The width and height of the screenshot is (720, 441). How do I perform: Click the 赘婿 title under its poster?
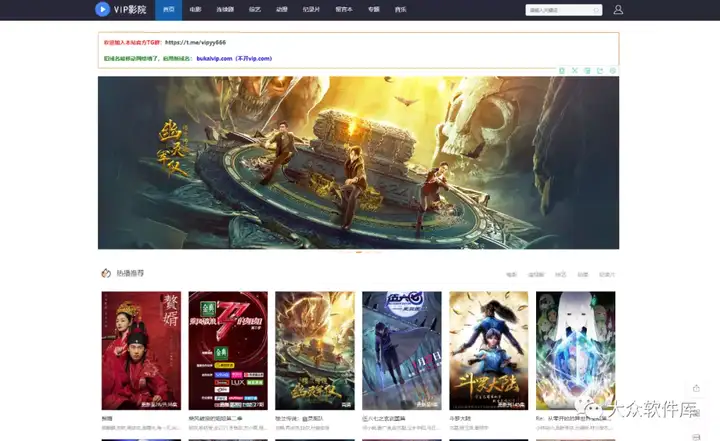pyautogui.click(x=107, y=418)
